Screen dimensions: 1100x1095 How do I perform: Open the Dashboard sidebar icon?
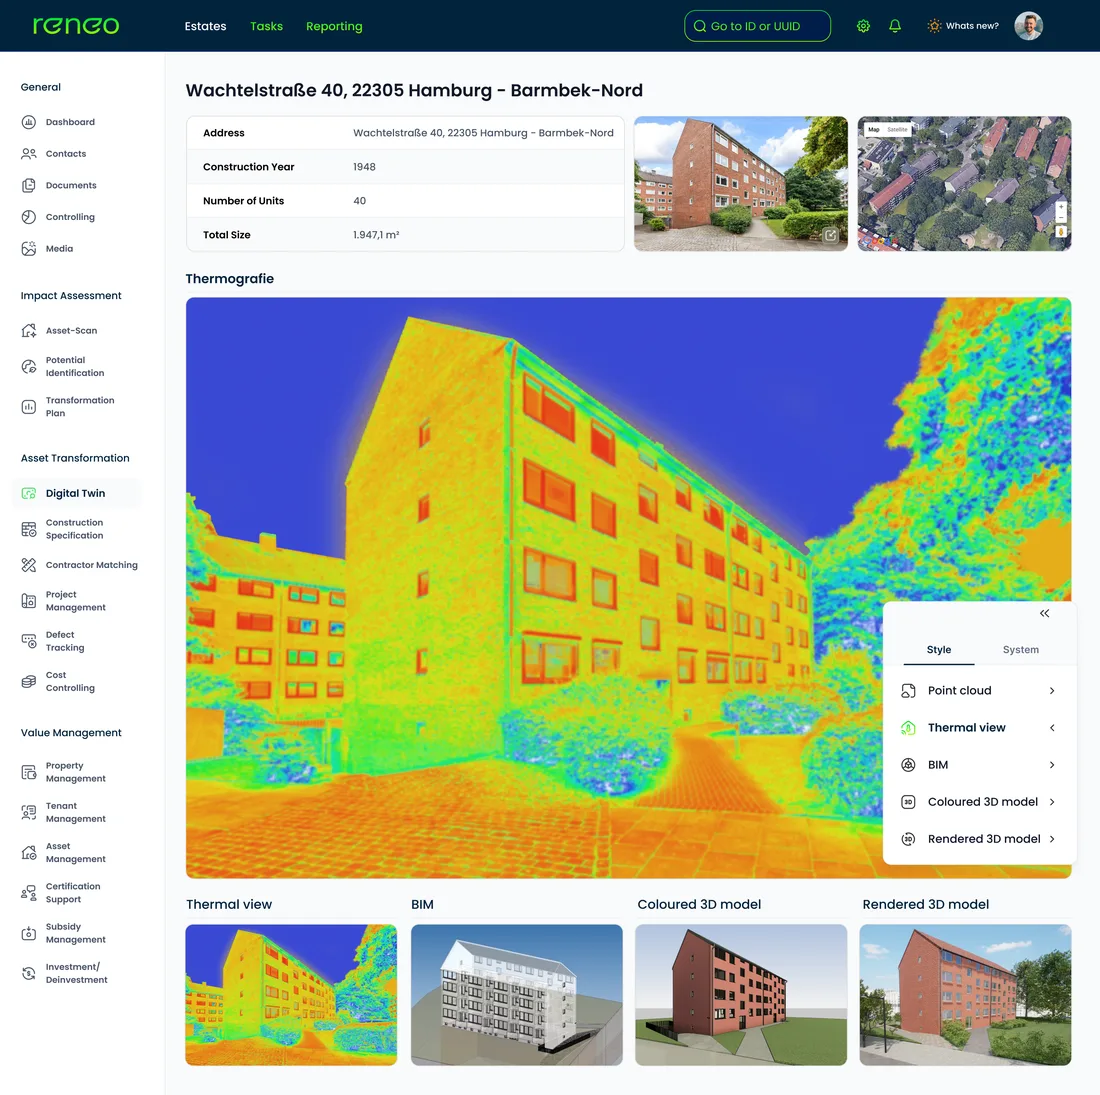pos(29,122)
